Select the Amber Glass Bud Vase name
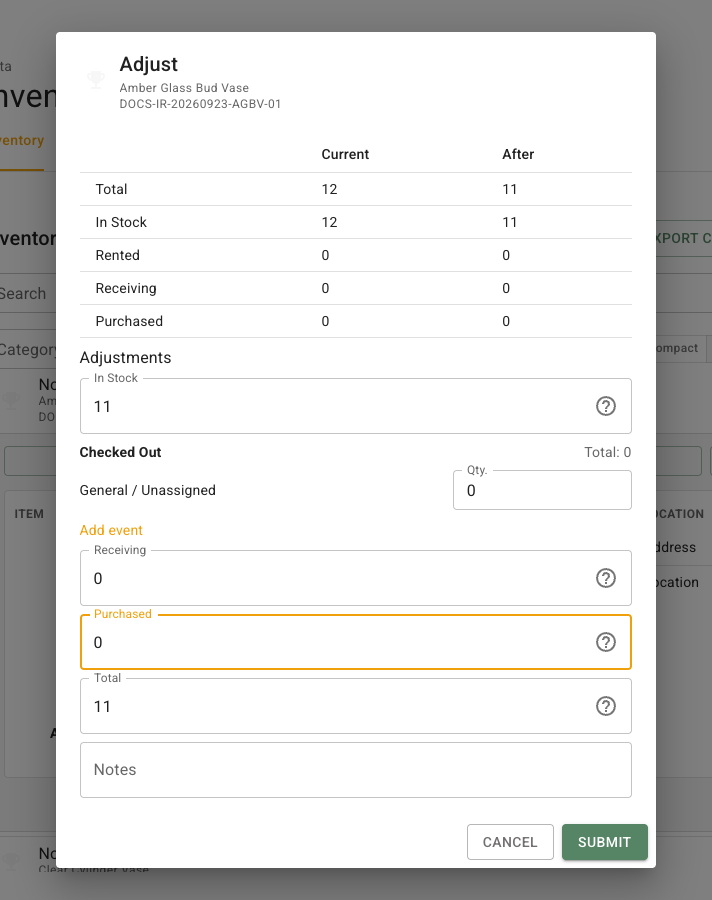The width and height of the screenshot is (712, 900). coord(184,88)
